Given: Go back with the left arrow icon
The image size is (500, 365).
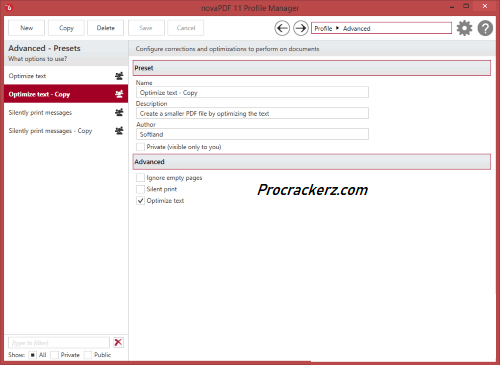Looking at the screenshot, I should coord(282,28).
